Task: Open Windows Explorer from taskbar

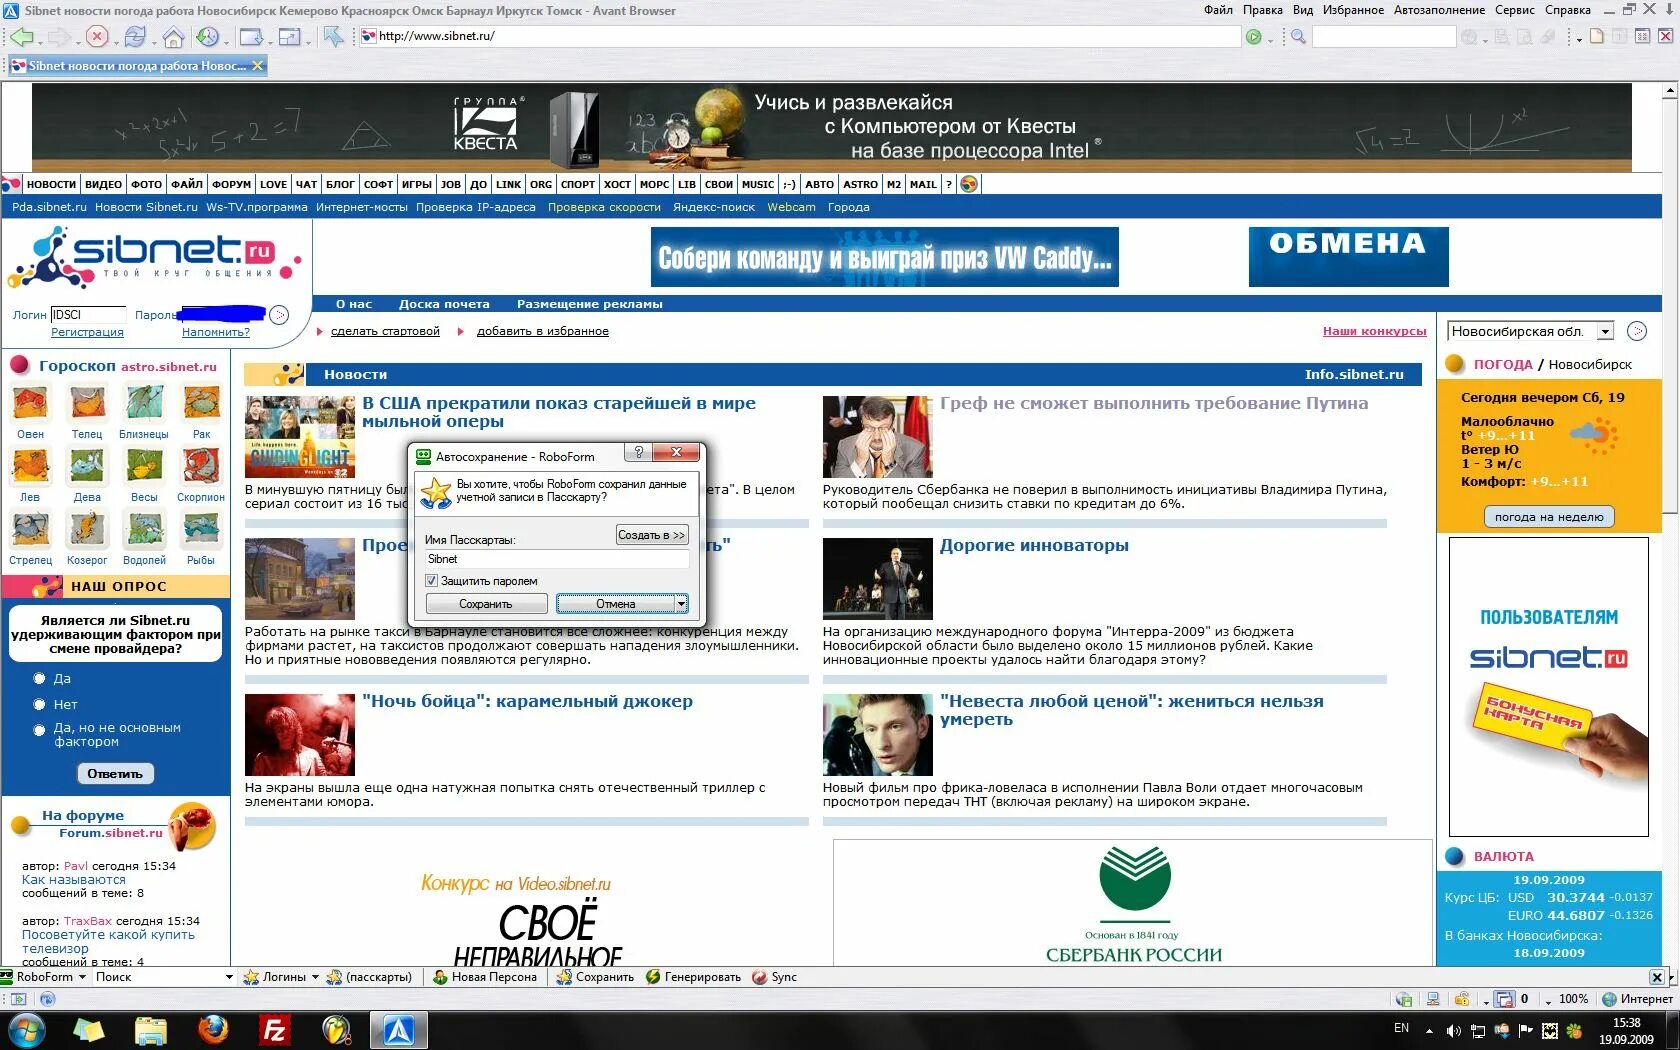Action: pyautogui.click(x=151, y=1030)
